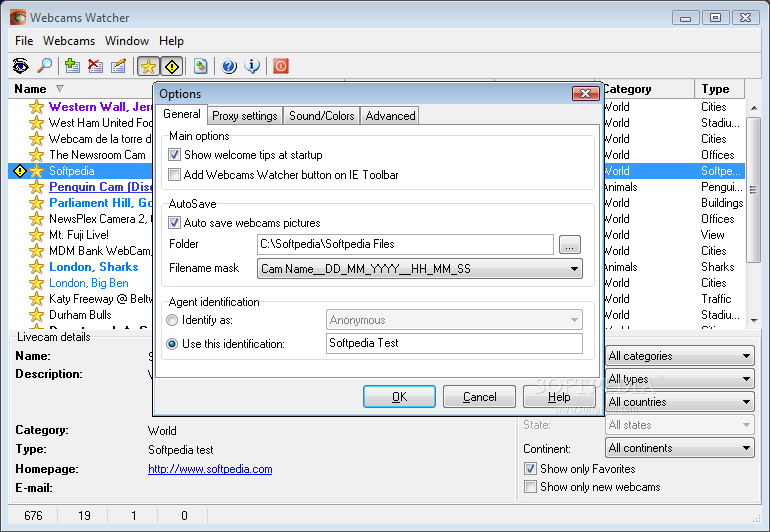Image resolution: width=770 pixels, height=532 pixels.
Task: Click the info speech bubble icon
Action: pyautogui.click(x=252, y=65)
